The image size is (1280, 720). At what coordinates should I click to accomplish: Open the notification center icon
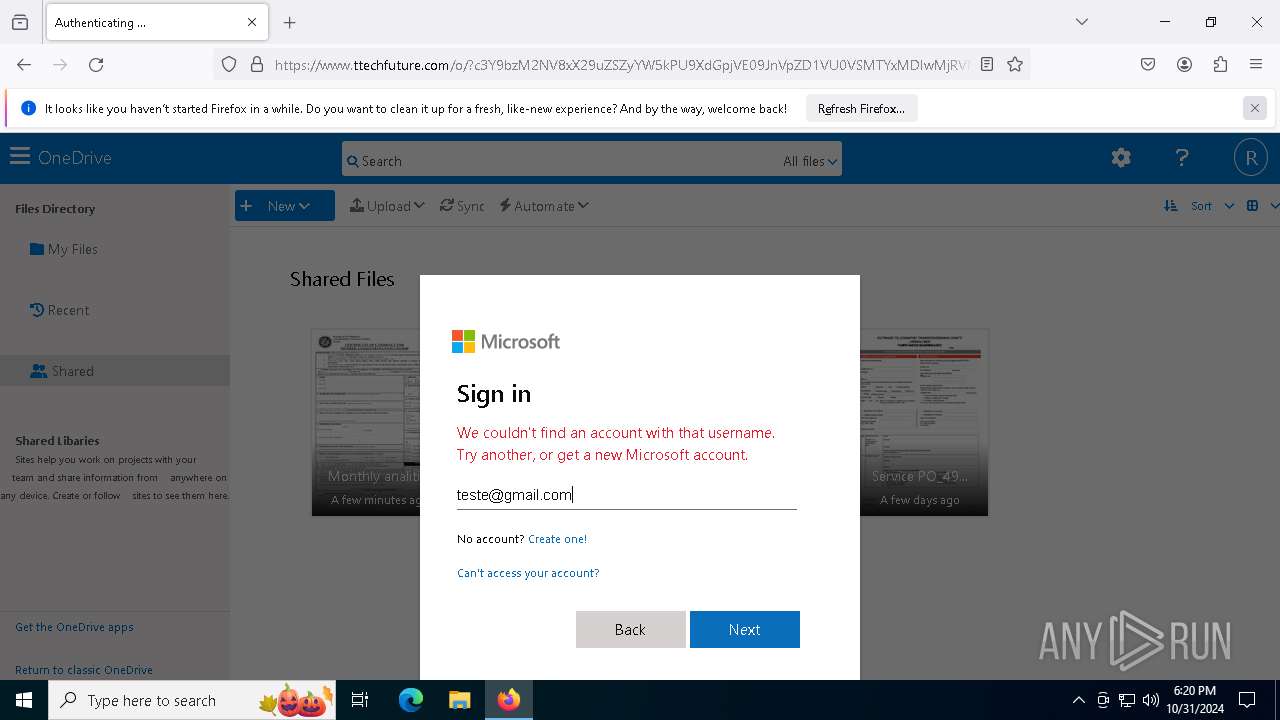coord(1247,700)
